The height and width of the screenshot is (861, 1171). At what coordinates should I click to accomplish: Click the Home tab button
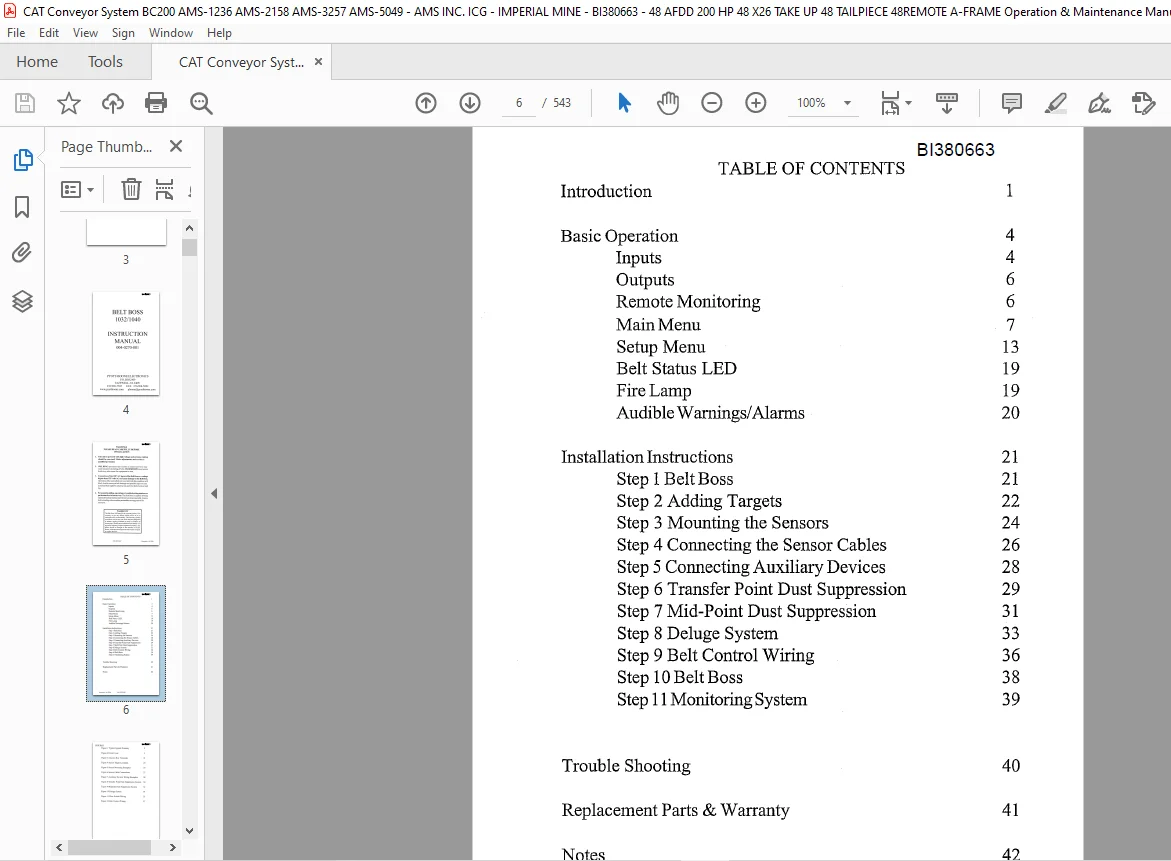(x=37, y=62)
